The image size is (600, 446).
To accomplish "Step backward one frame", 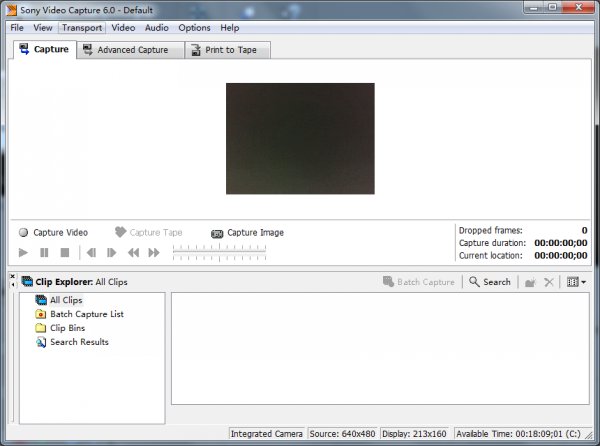I will (x=91, y=252).
